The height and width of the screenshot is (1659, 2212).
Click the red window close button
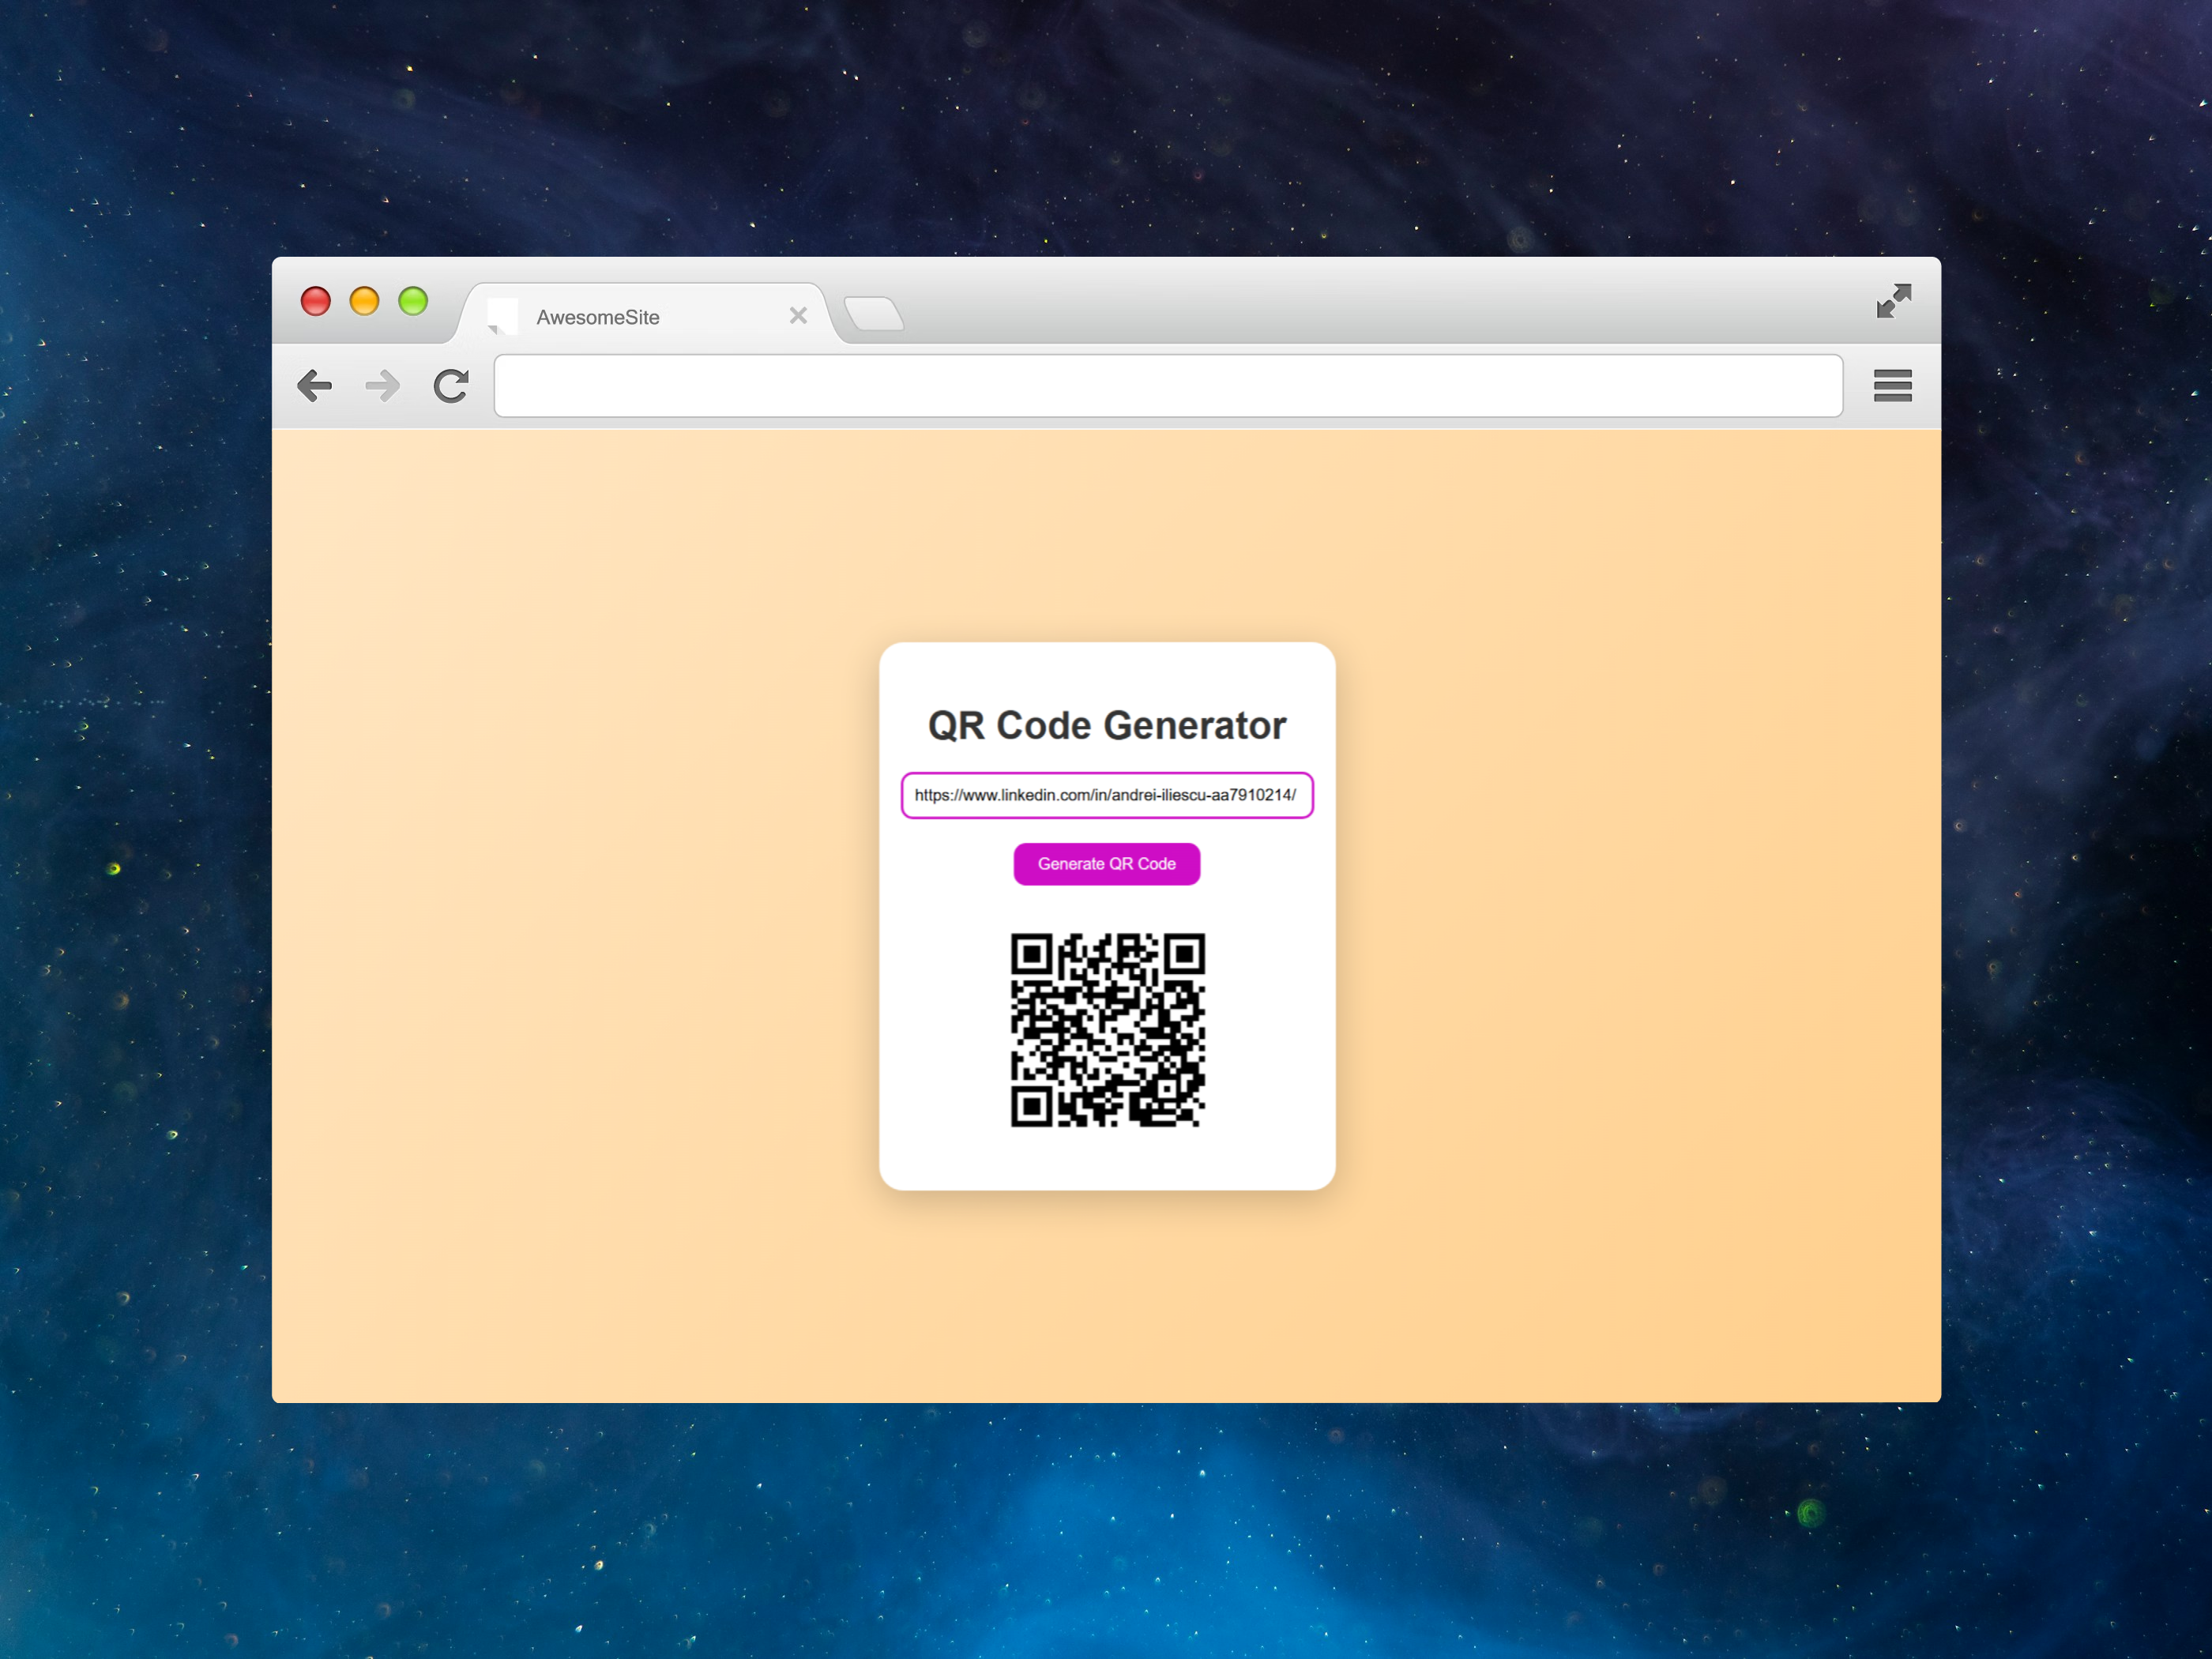pyautogui.click(x=316, y=301)
